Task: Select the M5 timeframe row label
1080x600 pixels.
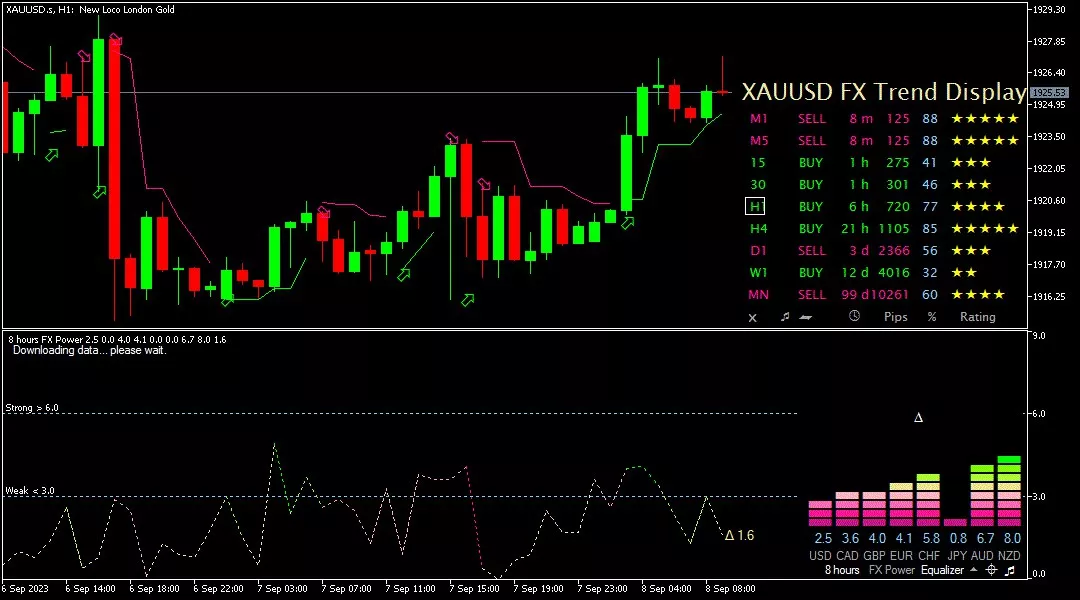Action: pyautogui.click(x=758, y=141)
